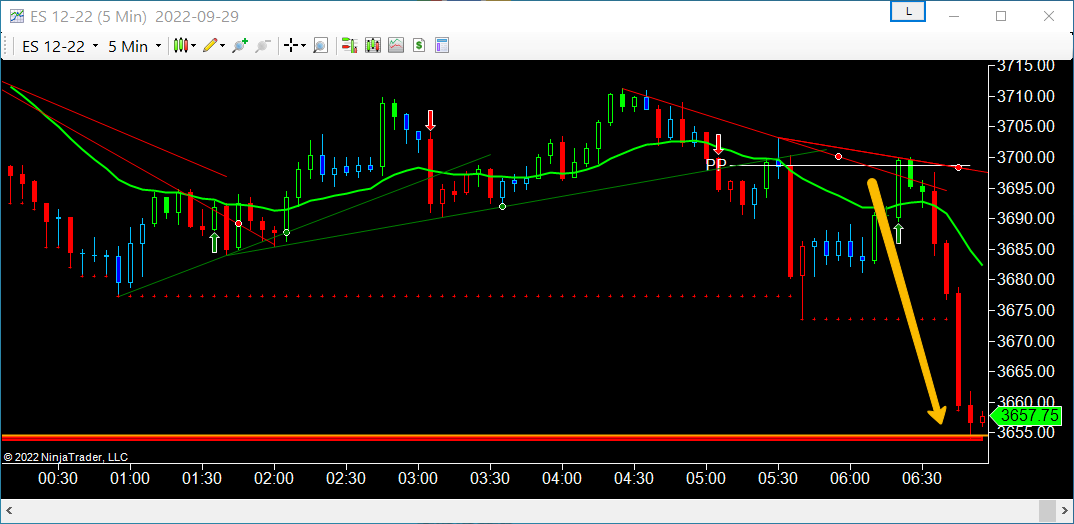Open the Data Series candlestick window icon
This screenshot has height=524, width=1074.
pos(373,46)
